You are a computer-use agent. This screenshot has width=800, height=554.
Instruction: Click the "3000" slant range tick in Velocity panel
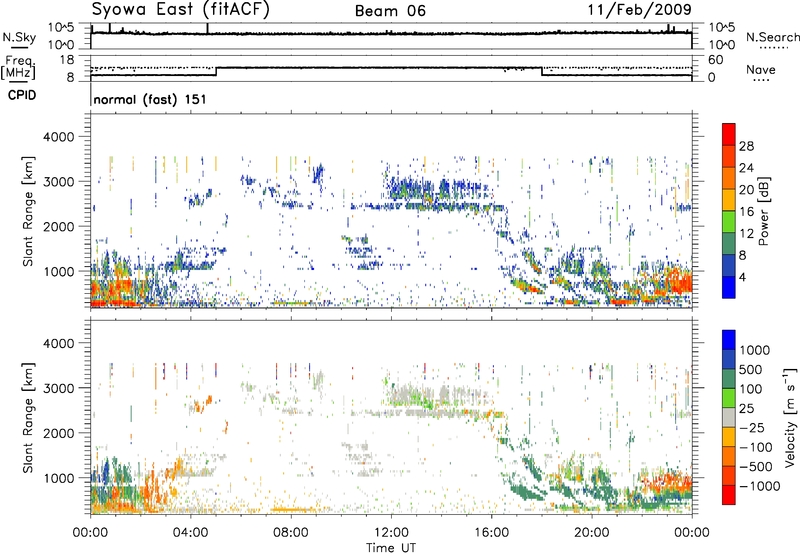tap(58, 388)
